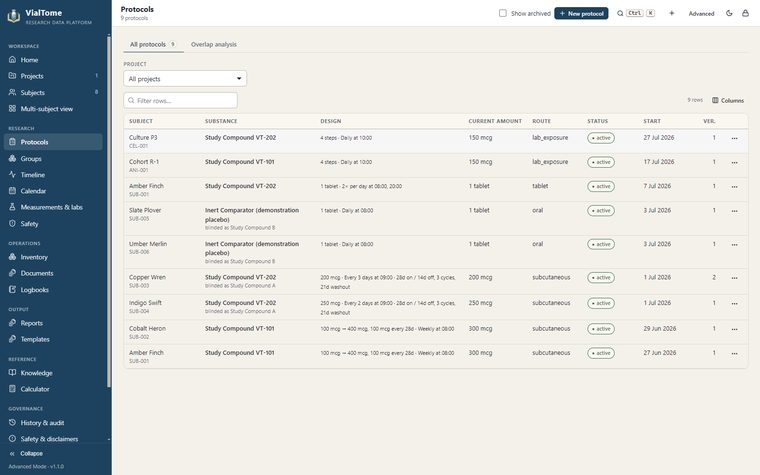
Task: Sort by Current Amount column header
Action: pos(495,121)
